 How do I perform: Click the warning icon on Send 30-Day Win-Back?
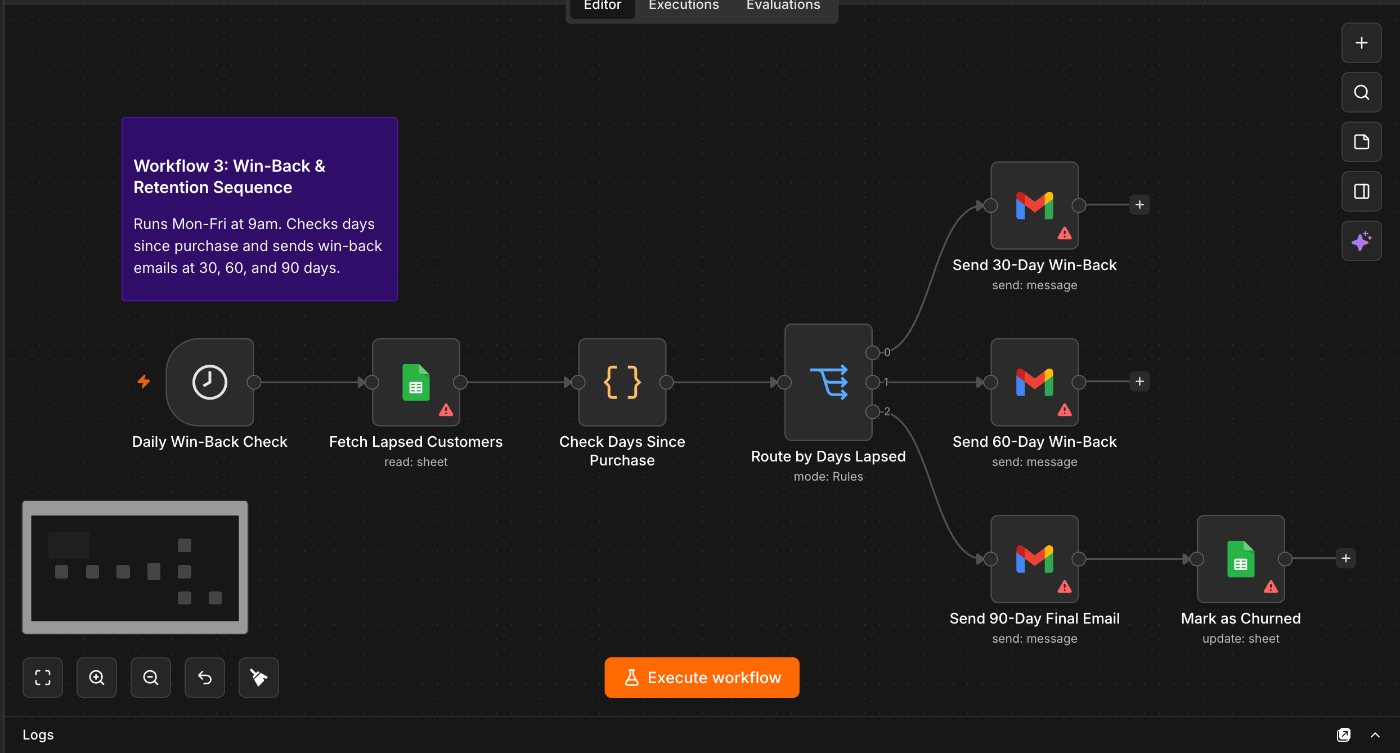[x=1064, y=233]
